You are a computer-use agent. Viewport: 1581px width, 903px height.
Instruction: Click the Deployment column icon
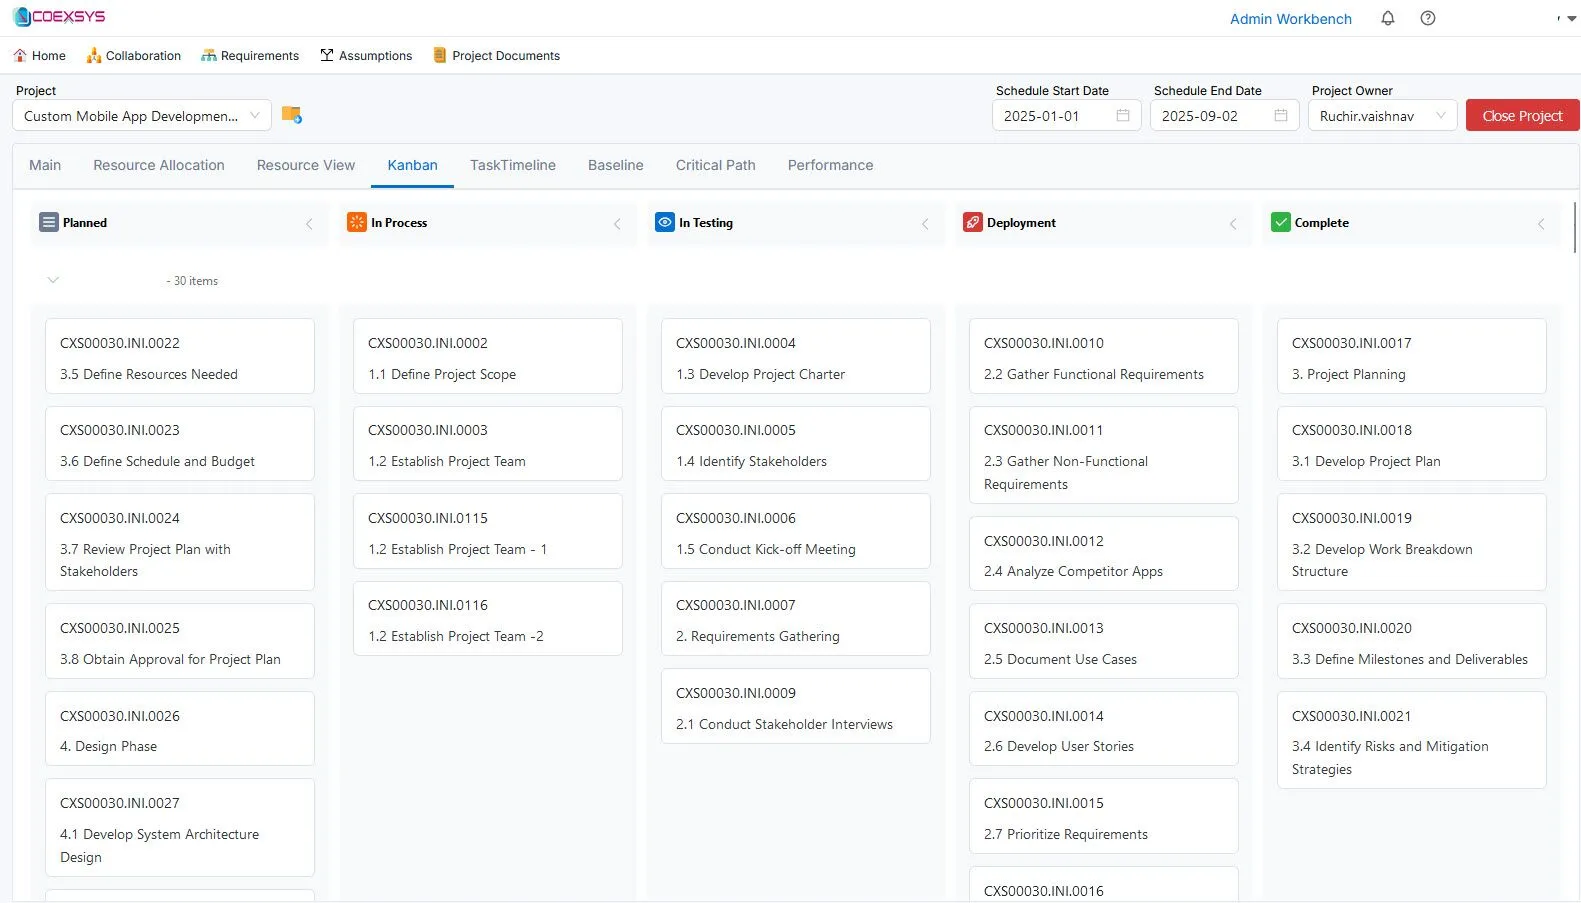[x=972, y=222]
